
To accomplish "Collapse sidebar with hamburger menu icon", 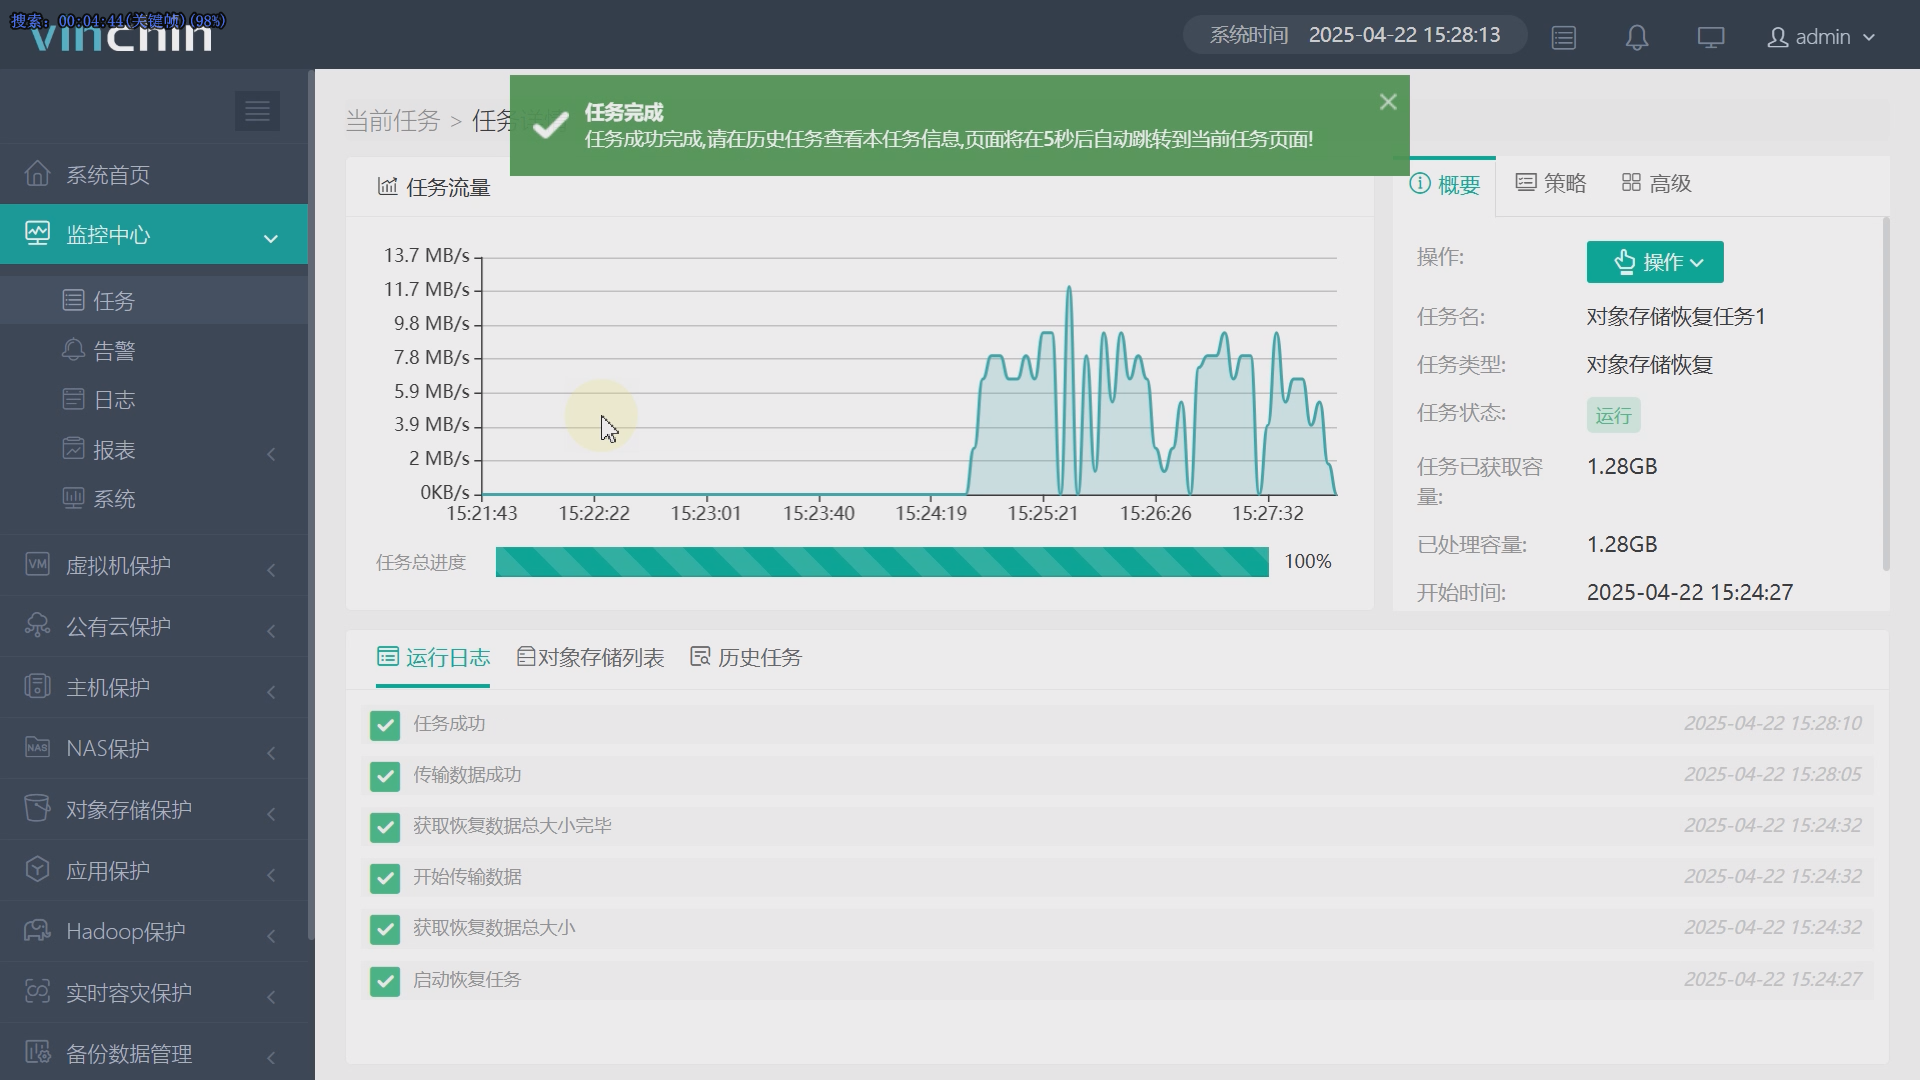I will (257, 111).
